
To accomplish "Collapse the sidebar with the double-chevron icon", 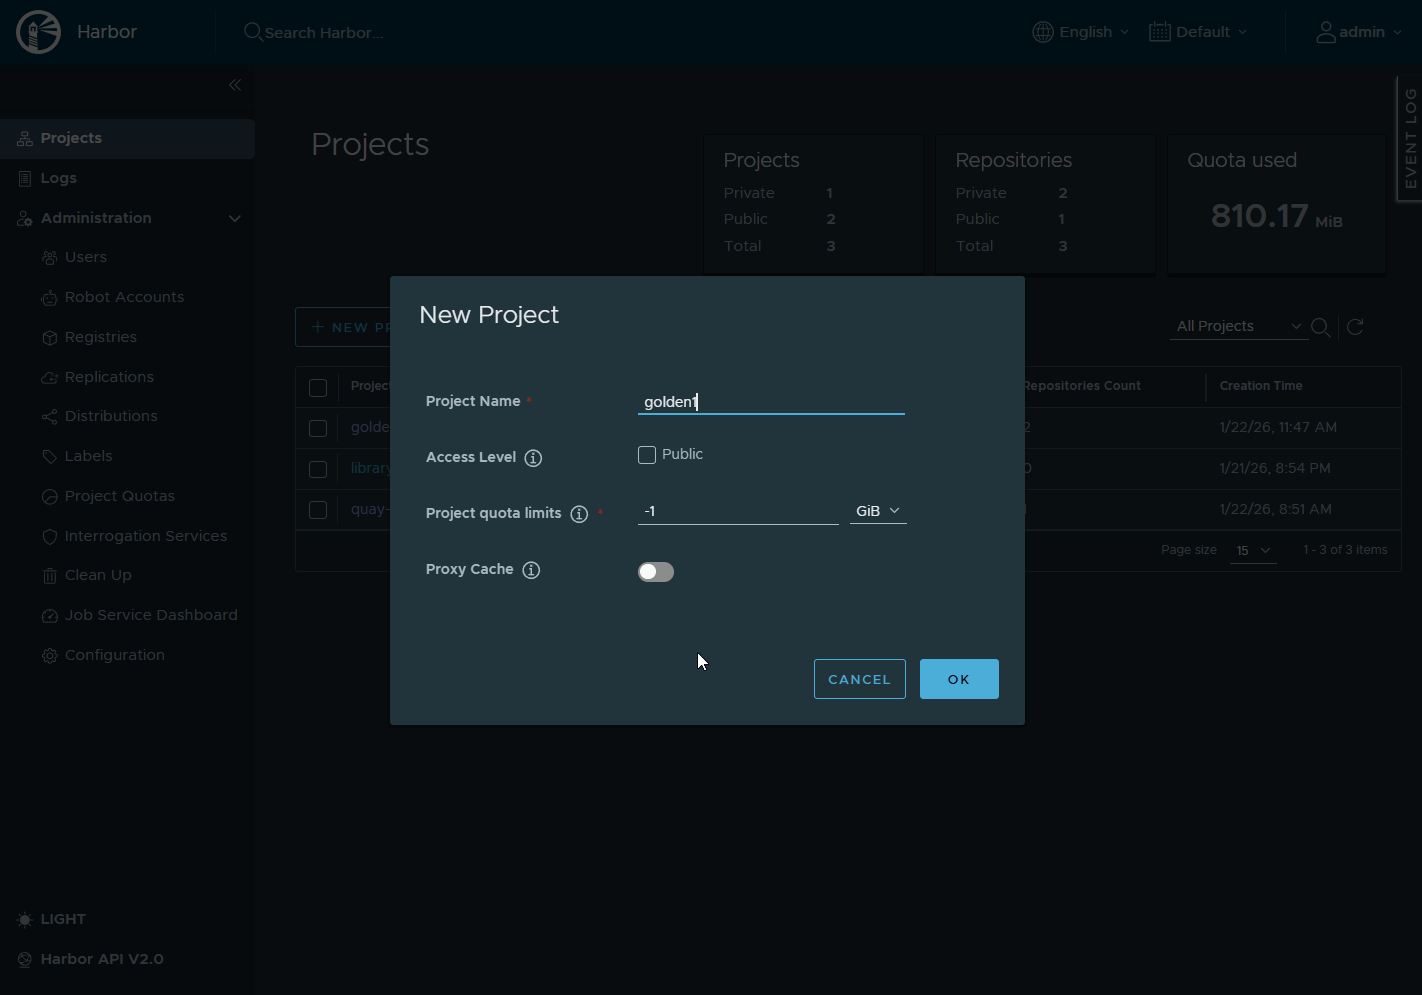I will (x=235, y=85).
